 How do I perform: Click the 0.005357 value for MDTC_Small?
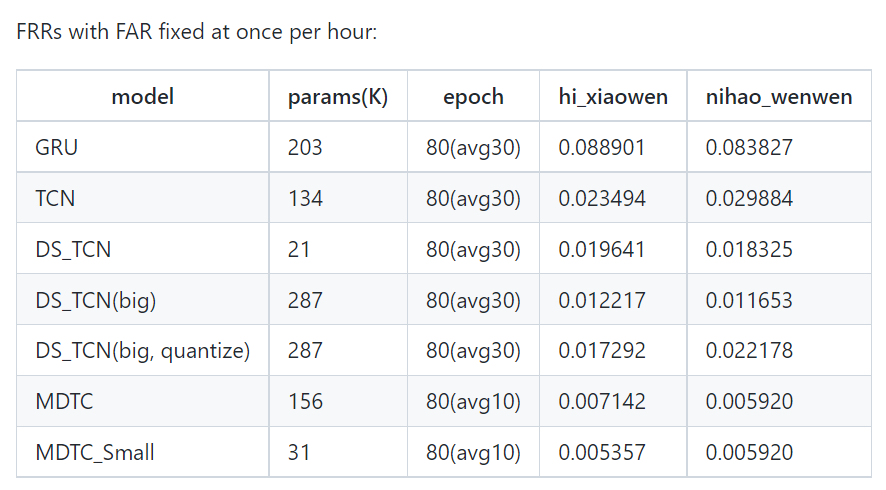point(602,453)
